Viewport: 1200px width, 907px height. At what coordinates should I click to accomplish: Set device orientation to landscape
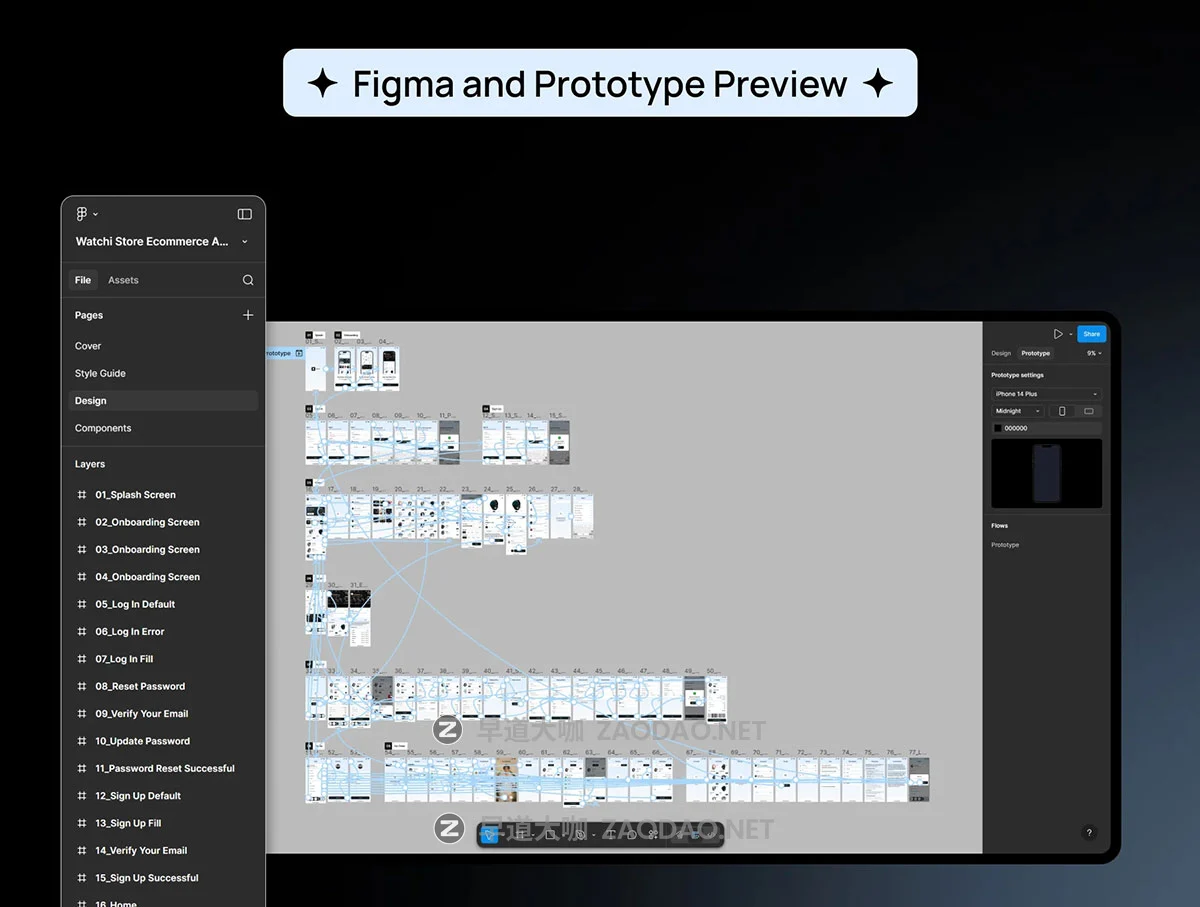click(1089, 411)
